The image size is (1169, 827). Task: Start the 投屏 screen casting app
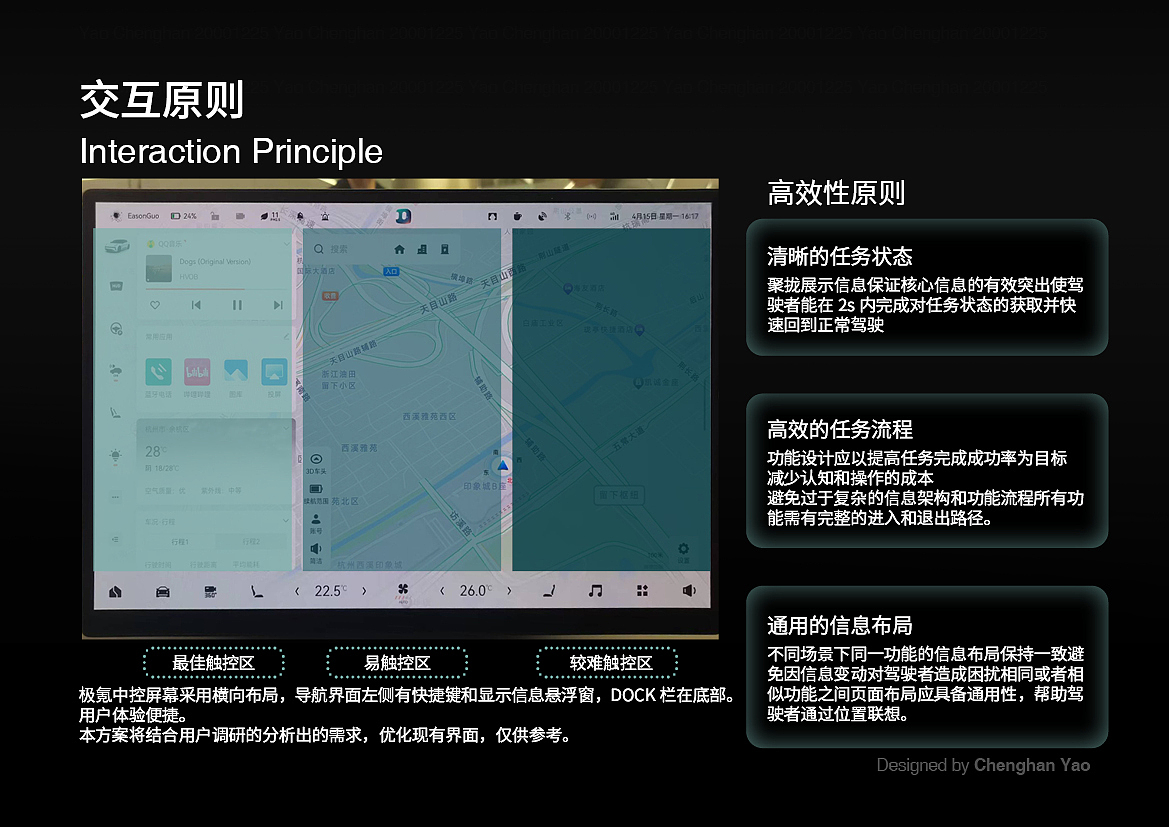(273, 370)
